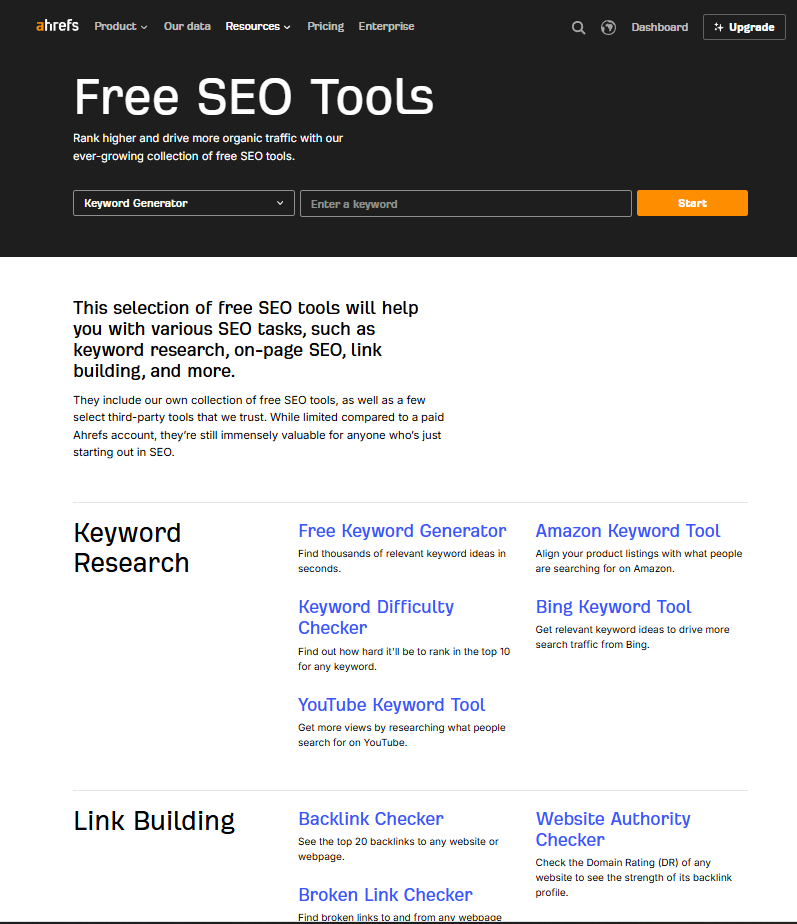The width and height of the screenshot is (797, 924).
Task: Click the orange Start button
Action: coord(692,203)
